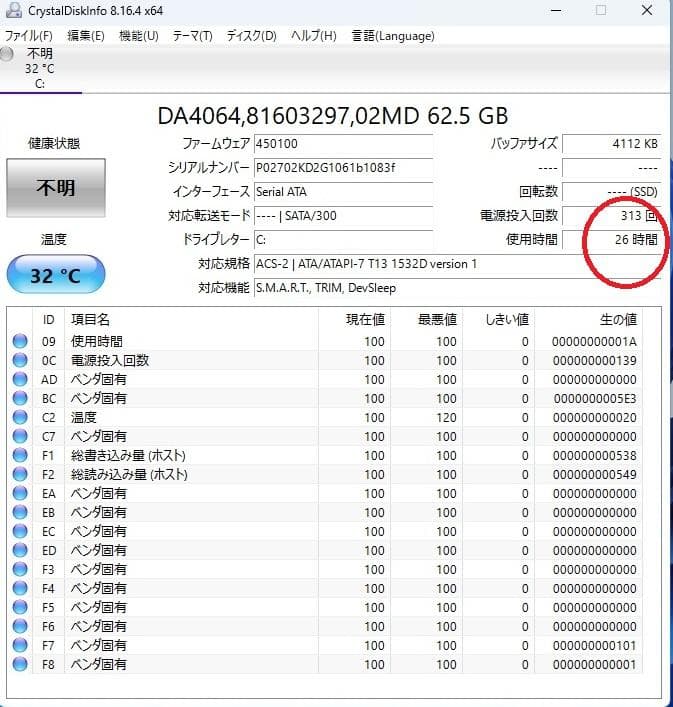
Task: Click the blue status dot for row 09
Action: point(20,341)
